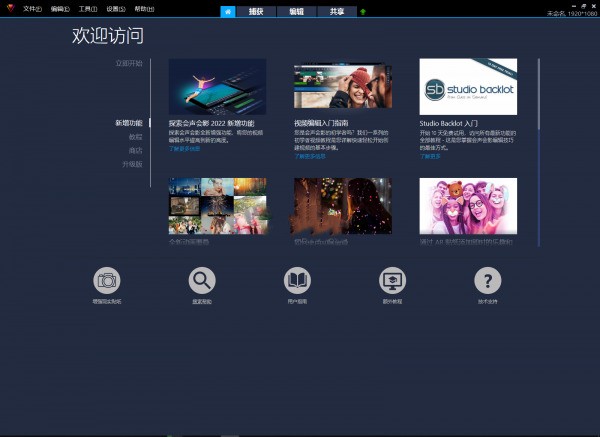Click the monitor with graduation cap icon
This screenshot has width=600, height=437.
(393, 281)
